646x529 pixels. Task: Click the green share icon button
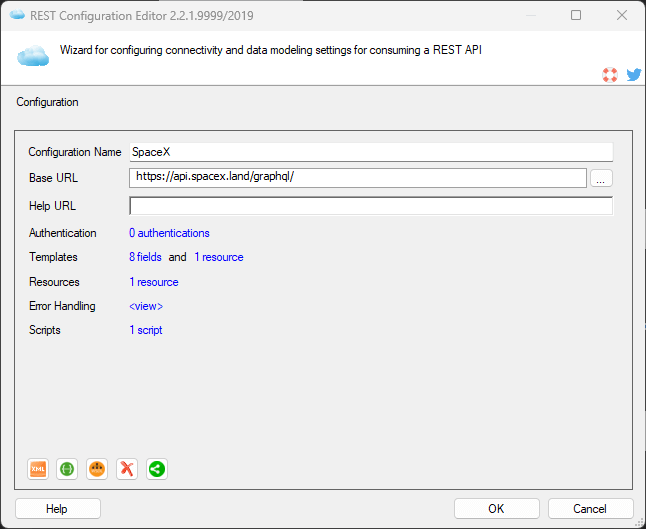point(157,469)
